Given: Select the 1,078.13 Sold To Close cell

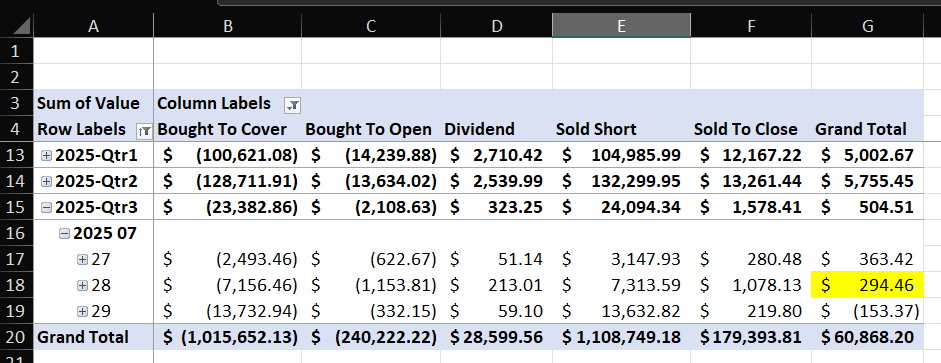Looking at the screenshot, I should [751, 285].
